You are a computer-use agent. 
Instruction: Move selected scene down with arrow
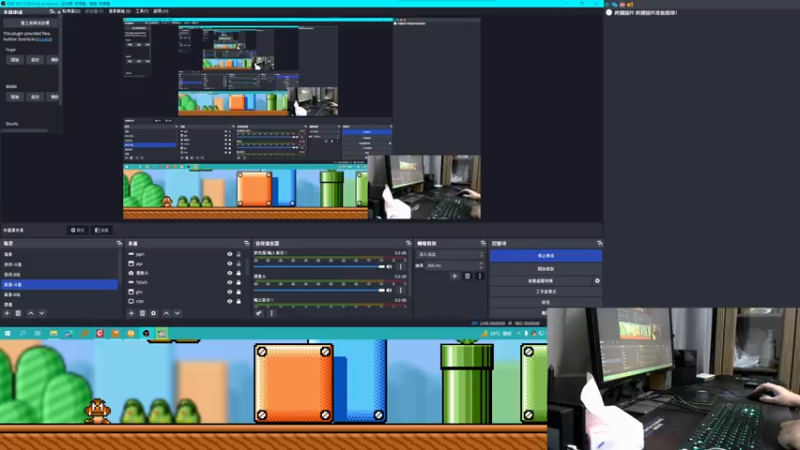coord(42,313)
